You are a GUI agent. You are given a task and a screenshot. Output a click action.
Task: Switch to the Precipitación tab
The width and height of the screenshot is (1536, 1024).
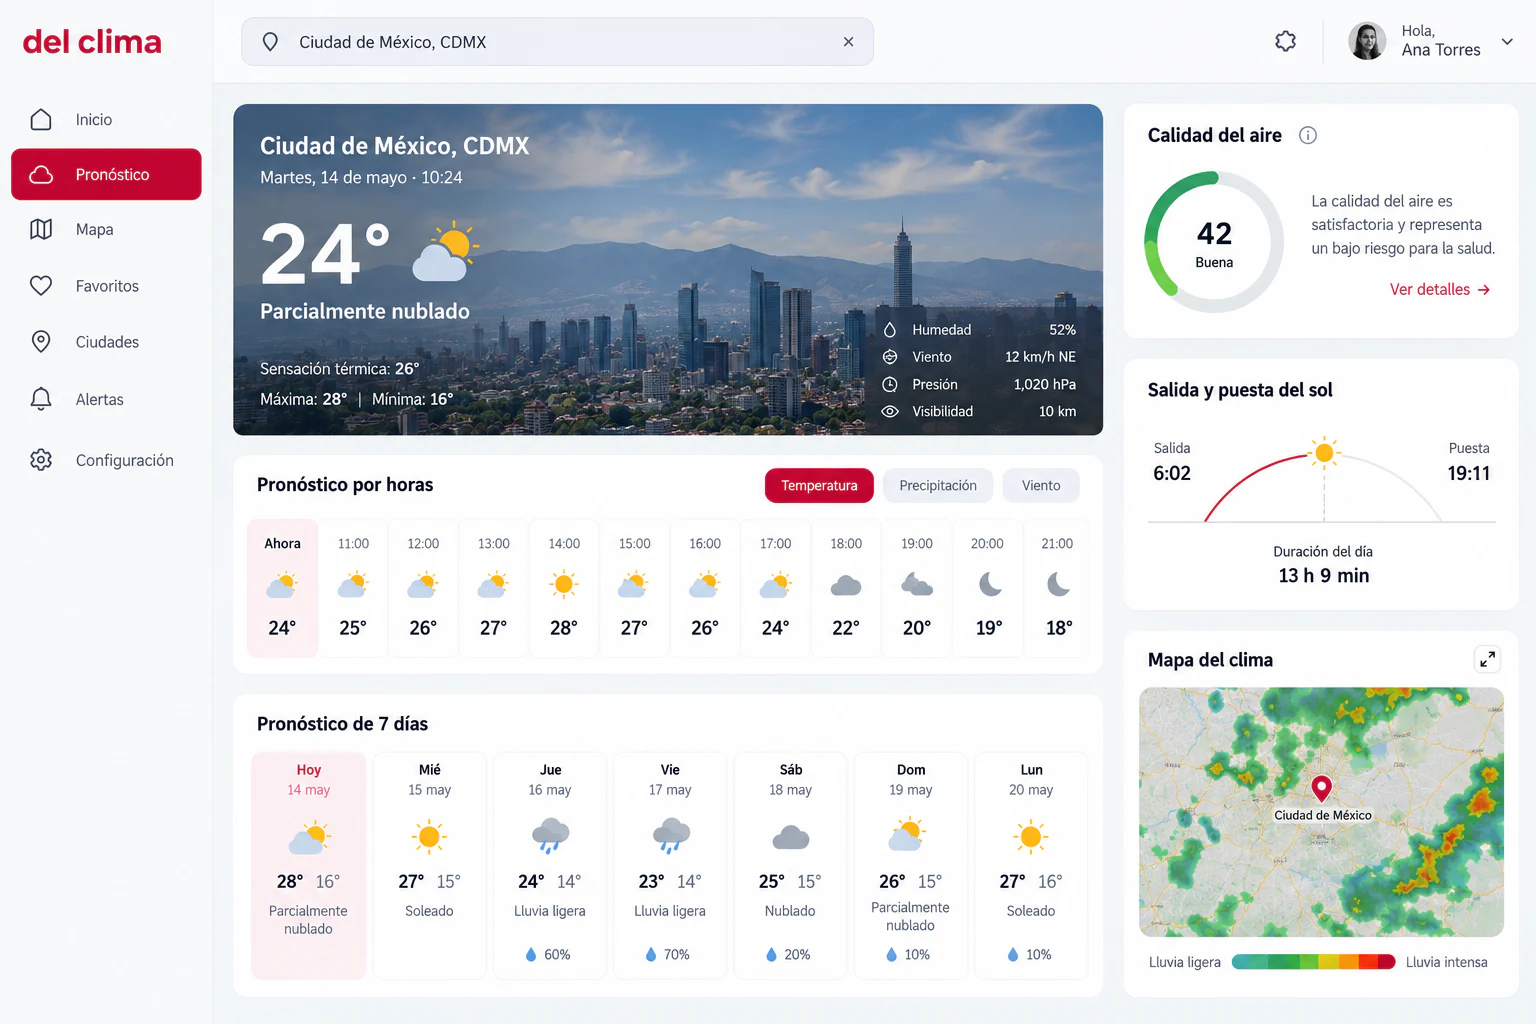point(938,485)
